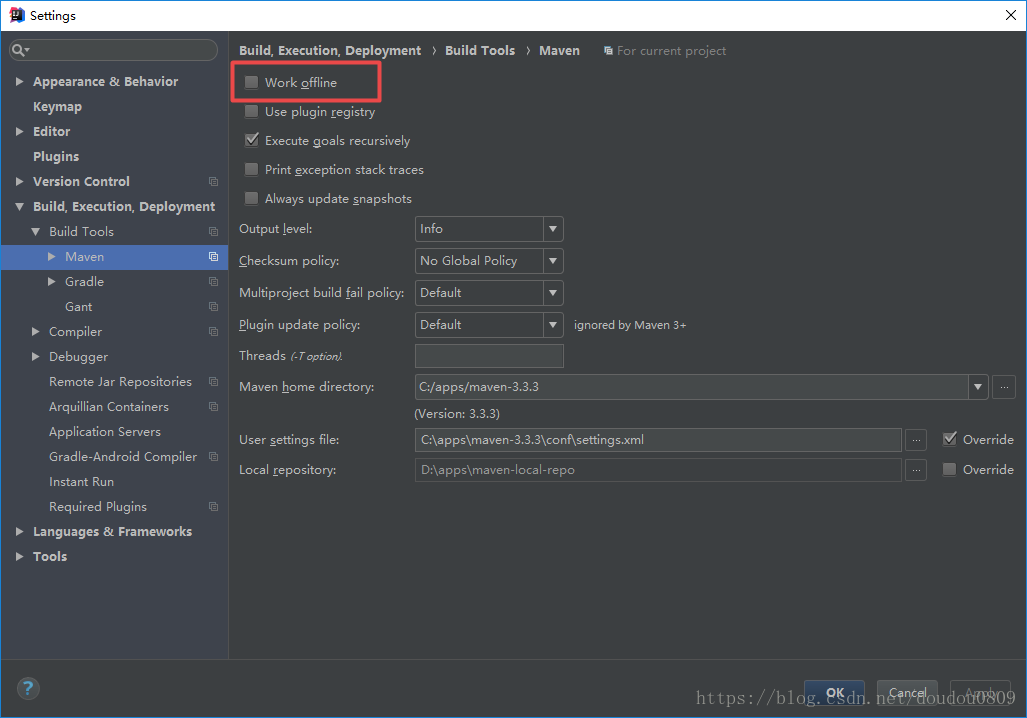Screen dimensions: 1027x718
Task: Click the IntelliJ logo in title bar
Action: (x=16, y=15)
